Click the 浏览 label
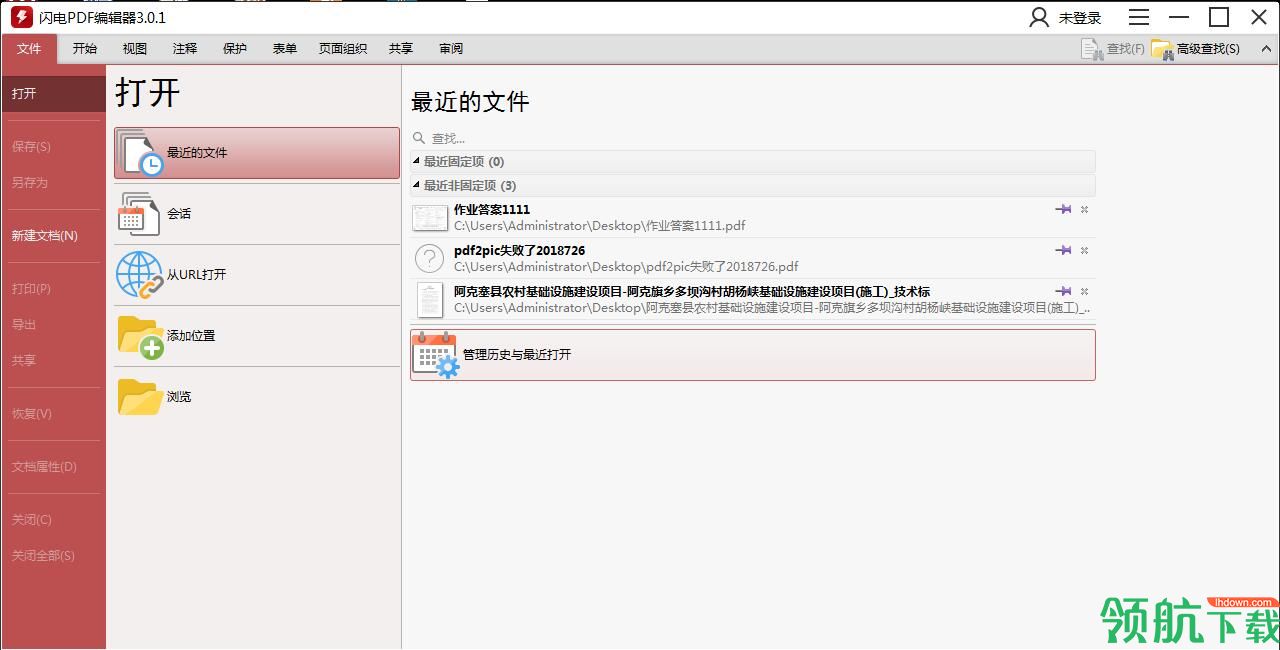Image resolution: width=1280 pixels, height=650 pixels. click(179, 397)
